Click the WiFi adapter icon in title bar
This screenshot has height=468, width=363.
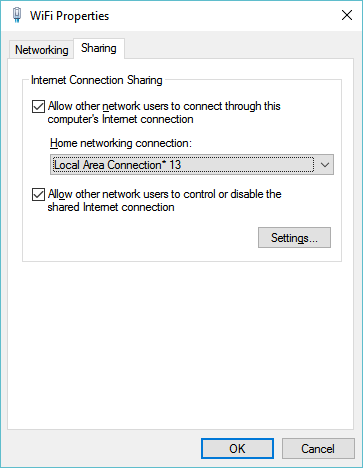click(x=17, y=15)
